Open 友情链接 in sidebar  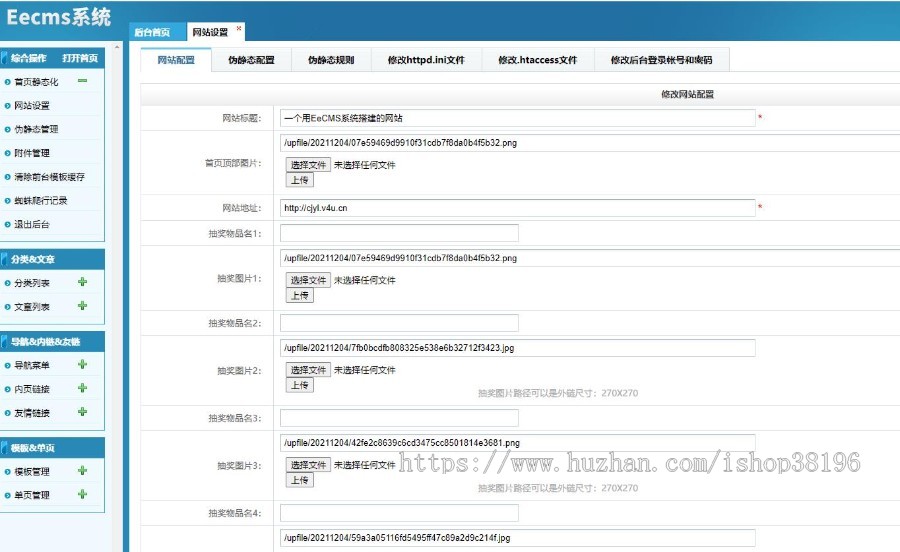pos(32,413)
